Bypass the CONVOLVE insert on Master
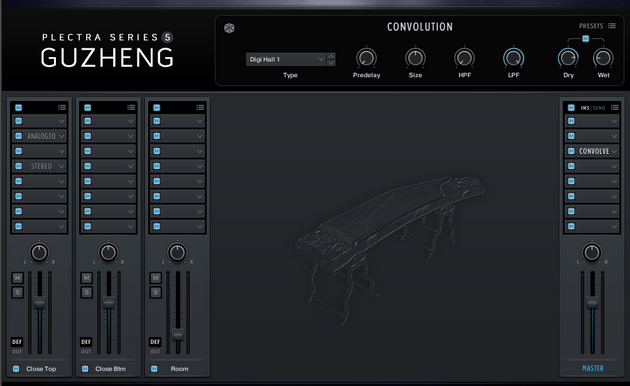This screenshot has height=386, width=630. click(571, 151)
